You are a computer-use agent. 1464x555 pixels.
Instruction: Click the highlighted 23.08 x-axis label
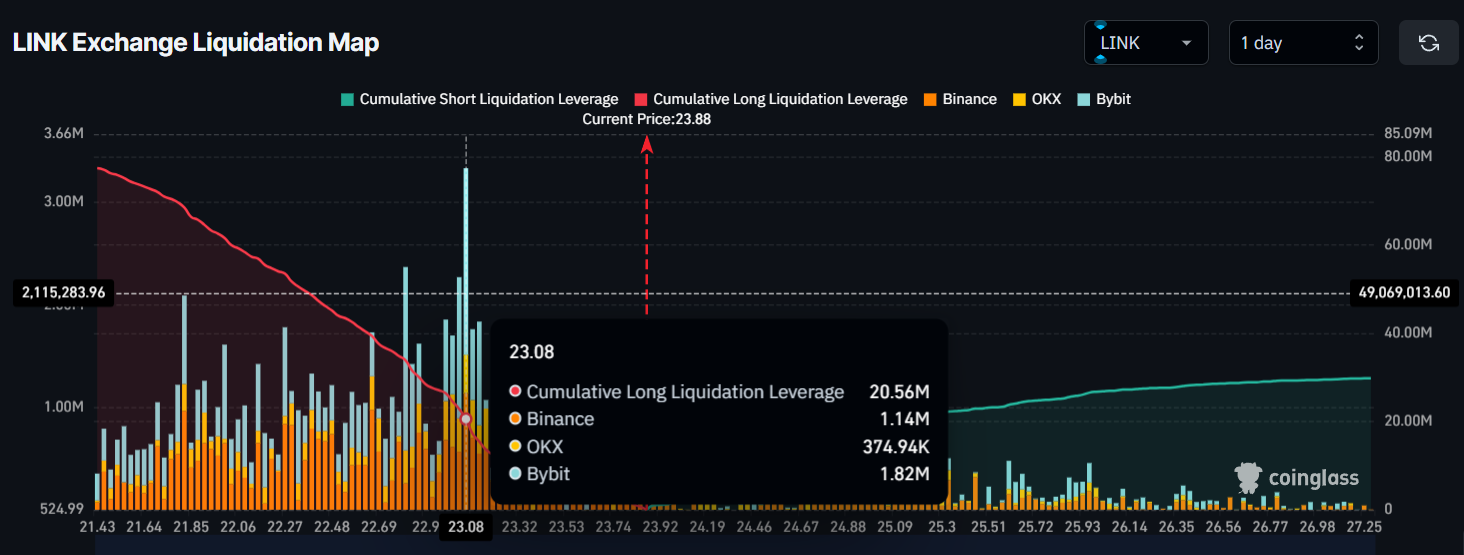pos(466,527)
